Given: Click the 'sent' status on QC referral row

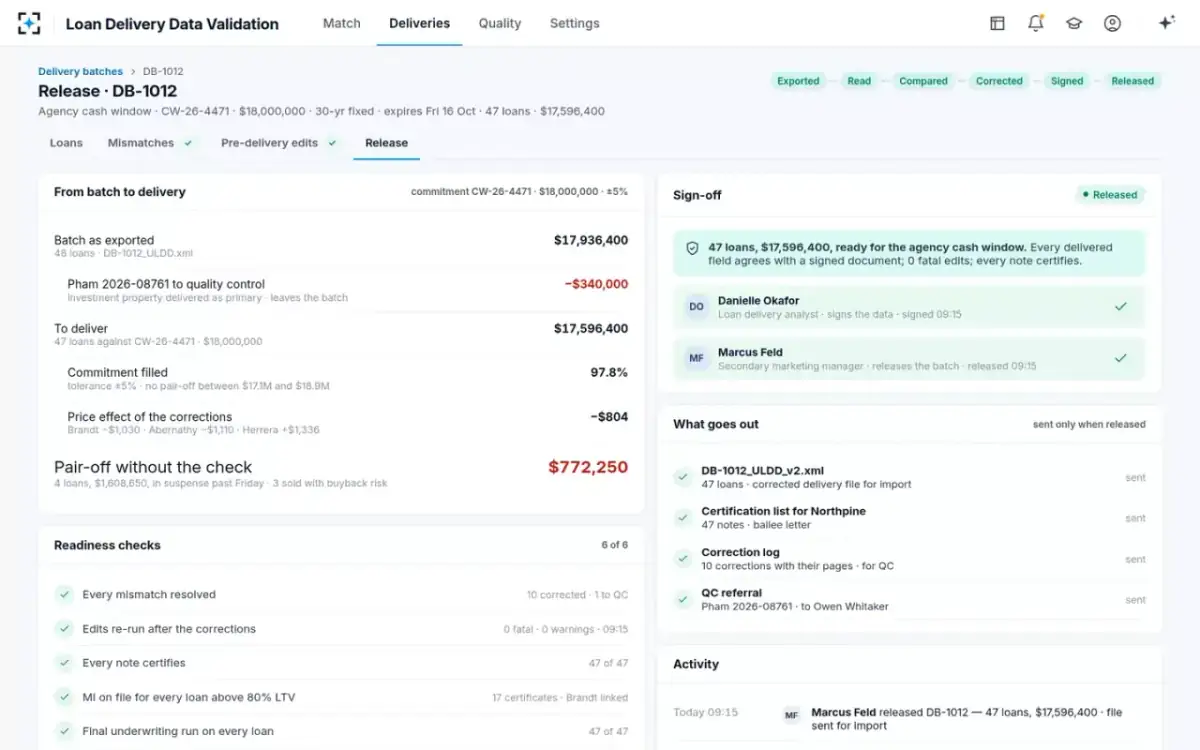Looking at the screenshot, I should click(x=1135, y=600).
